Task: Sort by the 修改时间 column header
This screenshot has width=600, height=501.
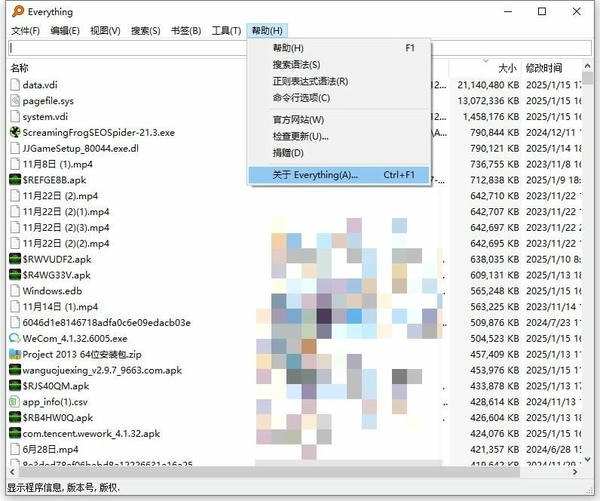Action: pyautogui.click(x=544, y=68)
